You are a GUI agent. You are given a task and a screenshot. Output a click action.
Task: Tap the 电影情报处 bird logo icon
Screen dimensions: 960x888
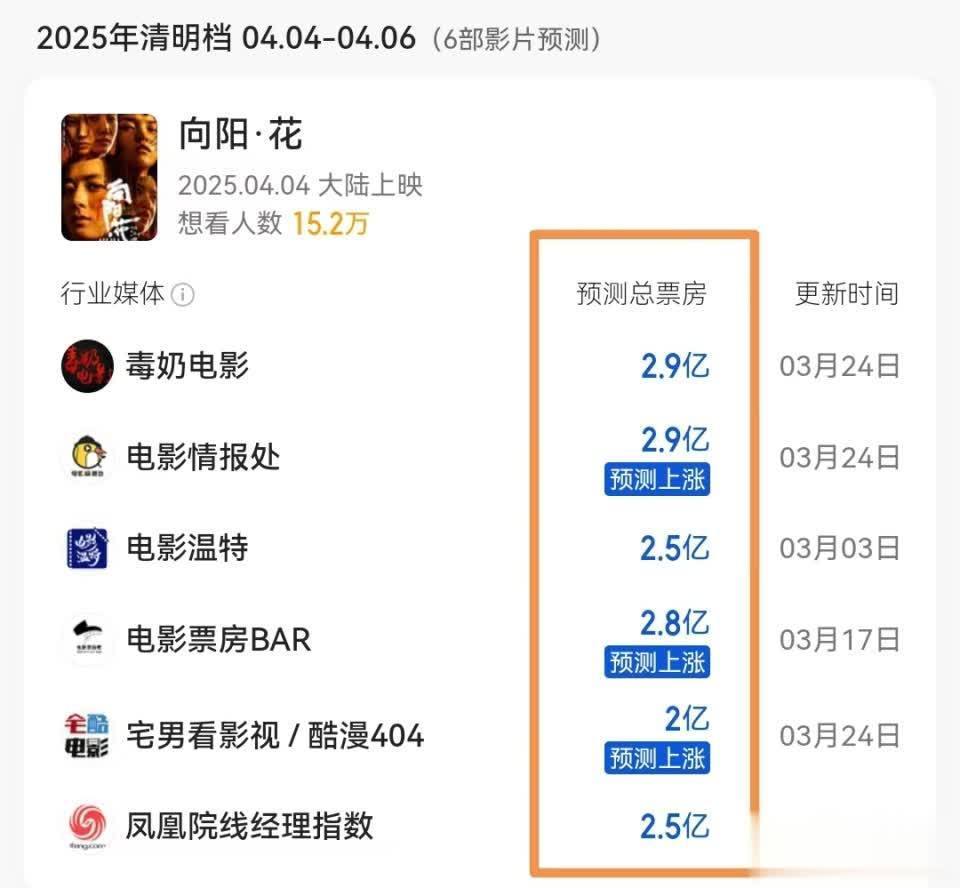88,456
